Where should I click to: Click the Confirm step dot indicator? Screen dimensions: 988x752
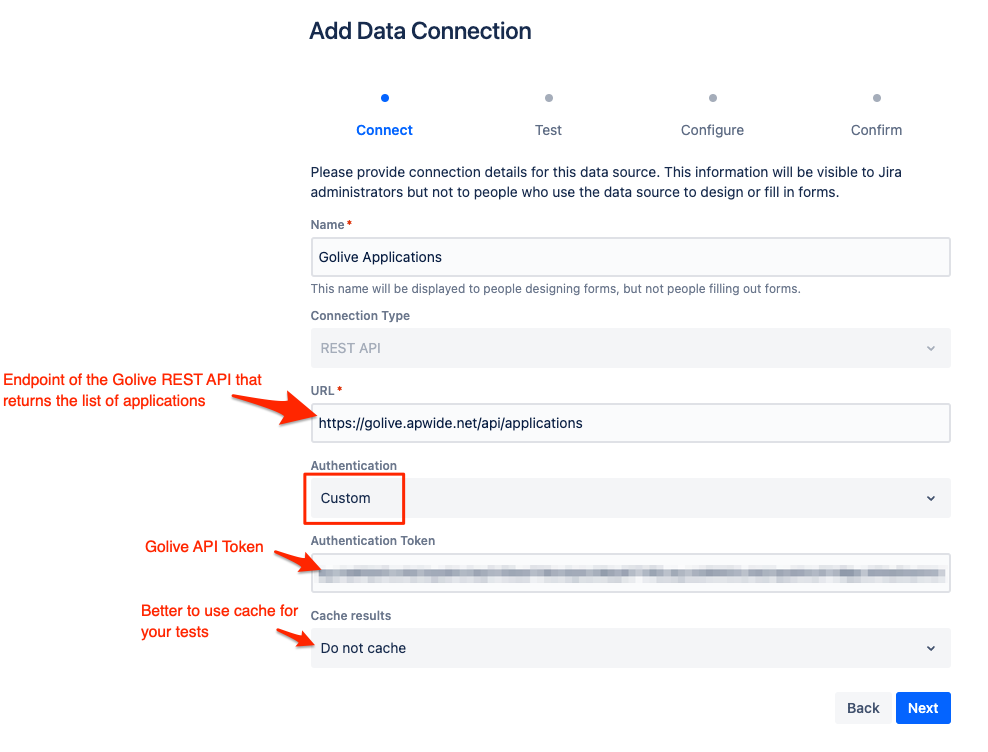(x=877, y=98)
